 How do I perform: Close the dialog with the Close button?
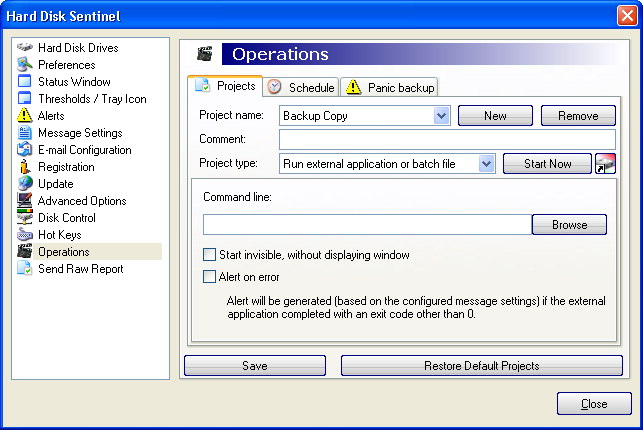(594, 404)
